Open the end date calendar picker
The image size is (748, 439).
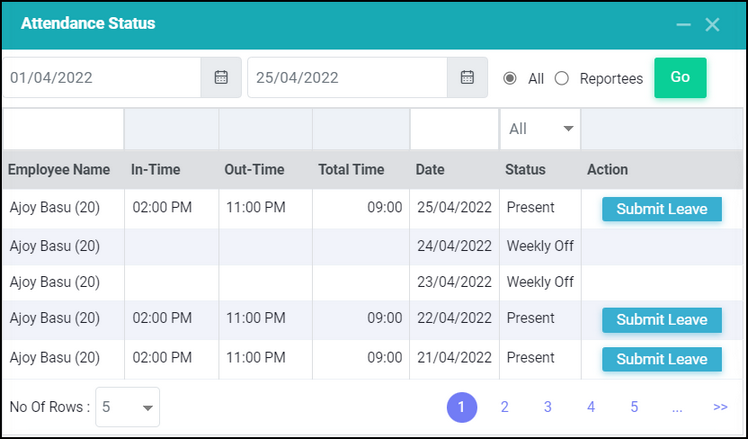(467, 77)
